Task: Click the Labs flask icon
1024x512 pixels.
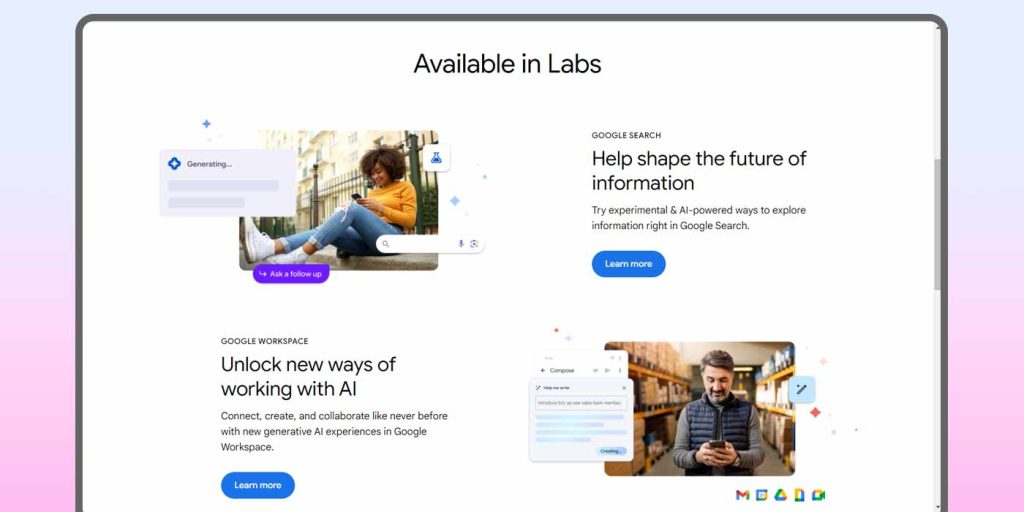Action: coord(436,158)
